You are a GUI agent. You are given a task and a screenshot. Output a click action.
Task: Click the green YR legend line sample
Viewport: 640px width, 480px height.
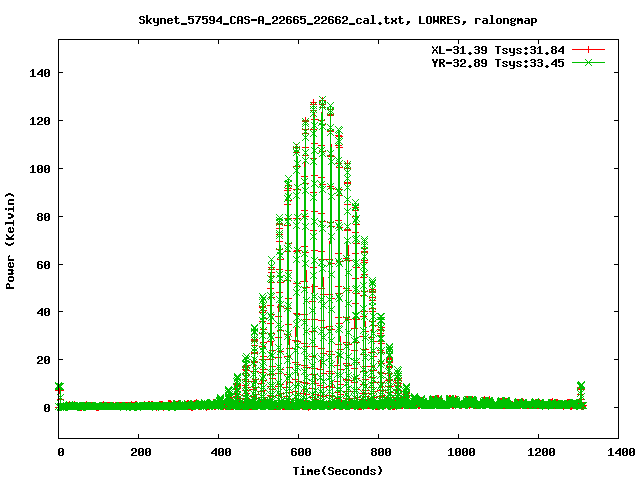tap(588, 62)
